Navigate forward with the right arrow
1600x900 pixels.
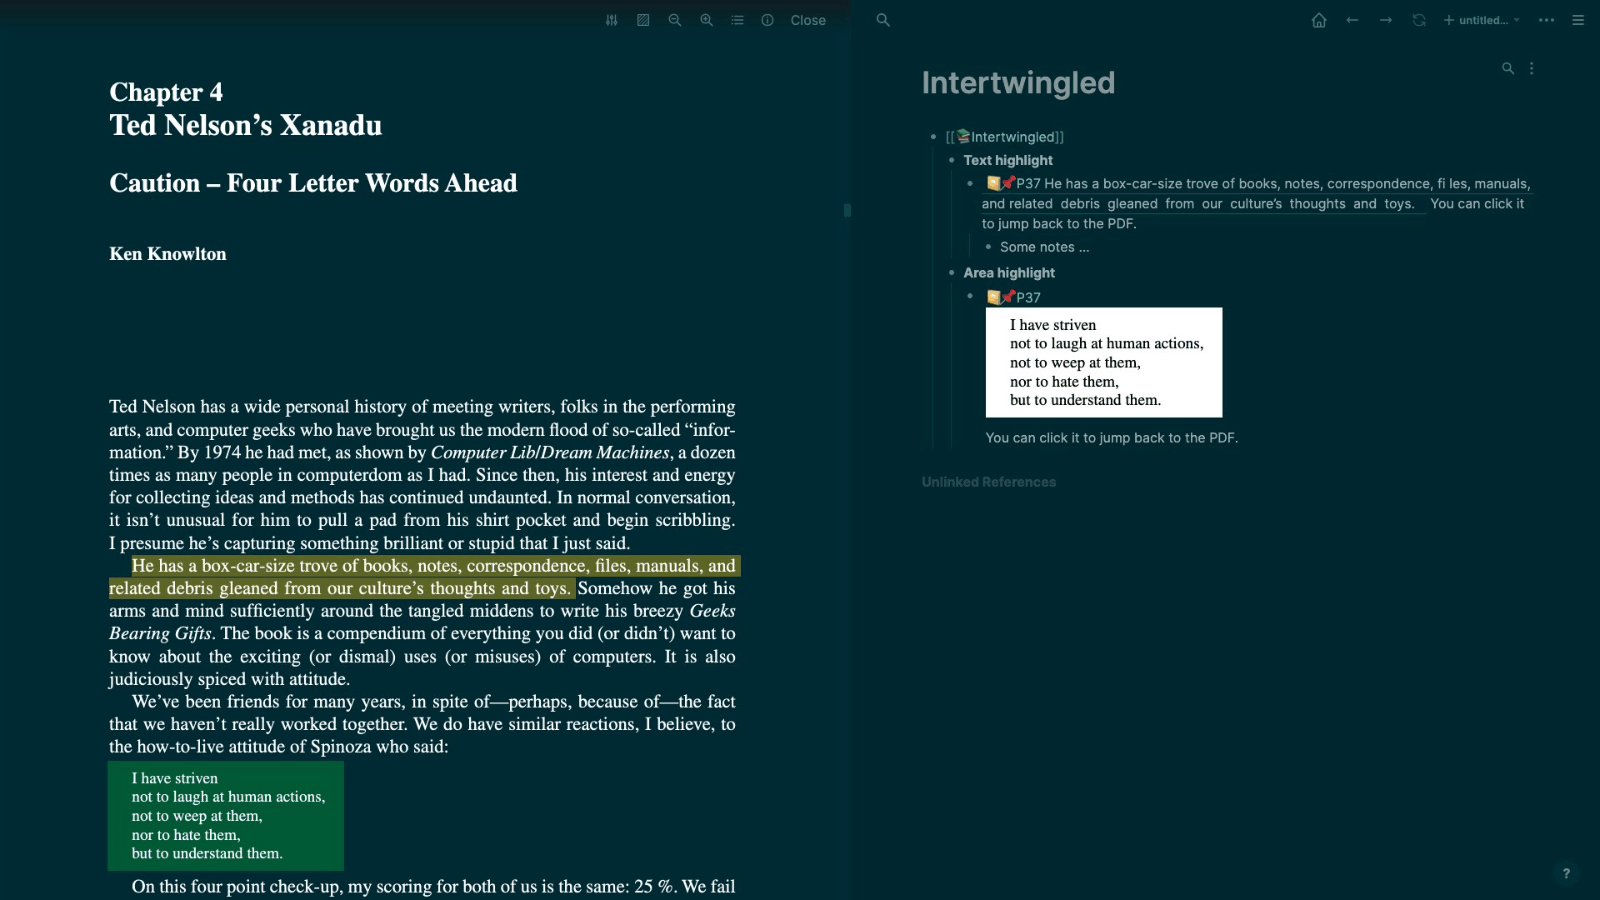[x=1385, y=20]
